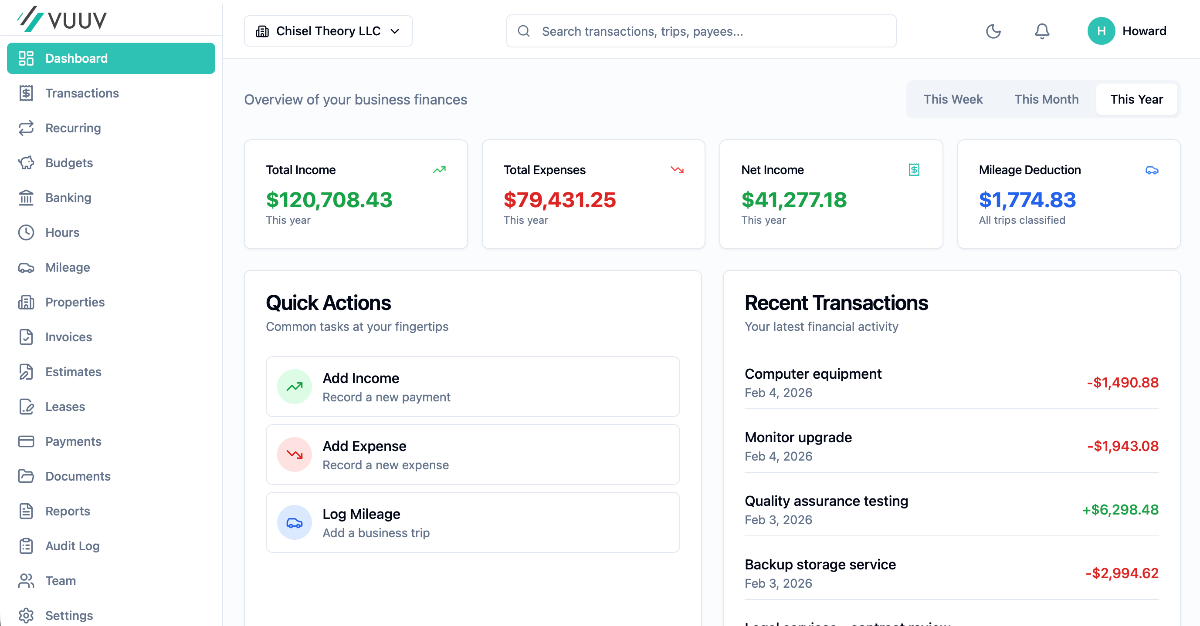1200x626 pixels.
Task: Select the Banking building icon in the sidebar
Action: (26, 198)
